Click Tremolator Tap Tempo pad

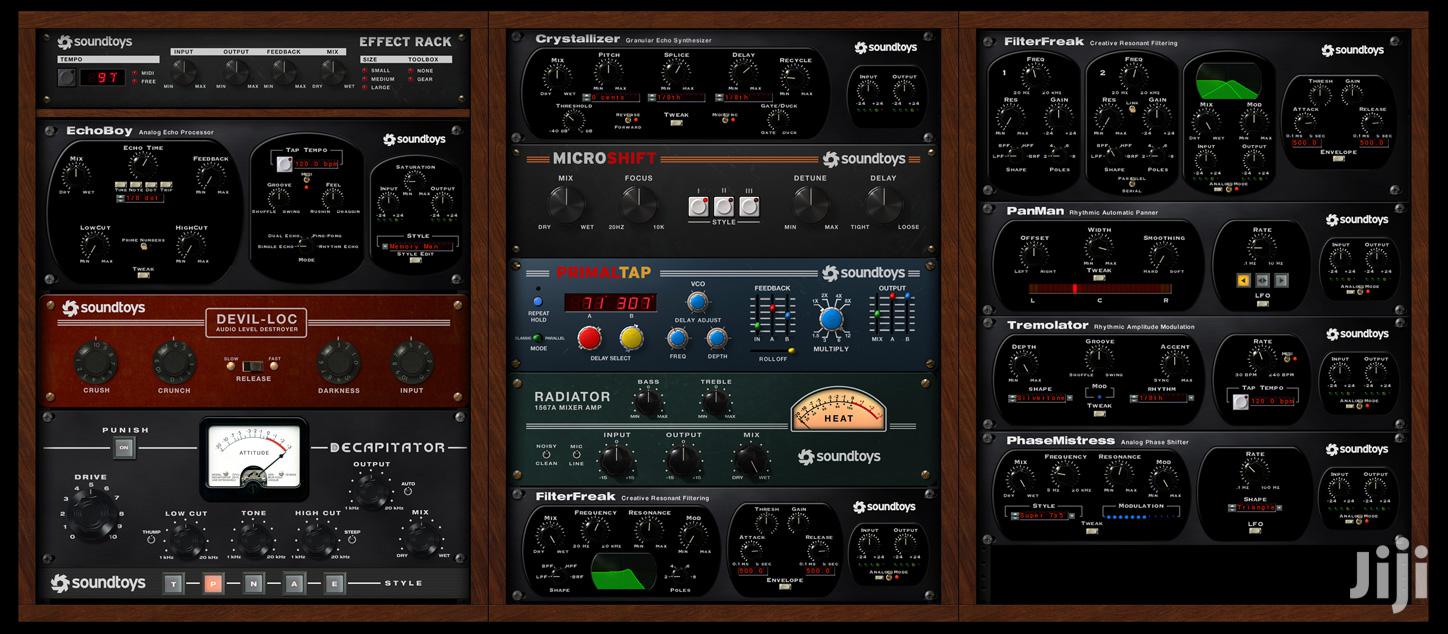click(x=1240, y=401)
